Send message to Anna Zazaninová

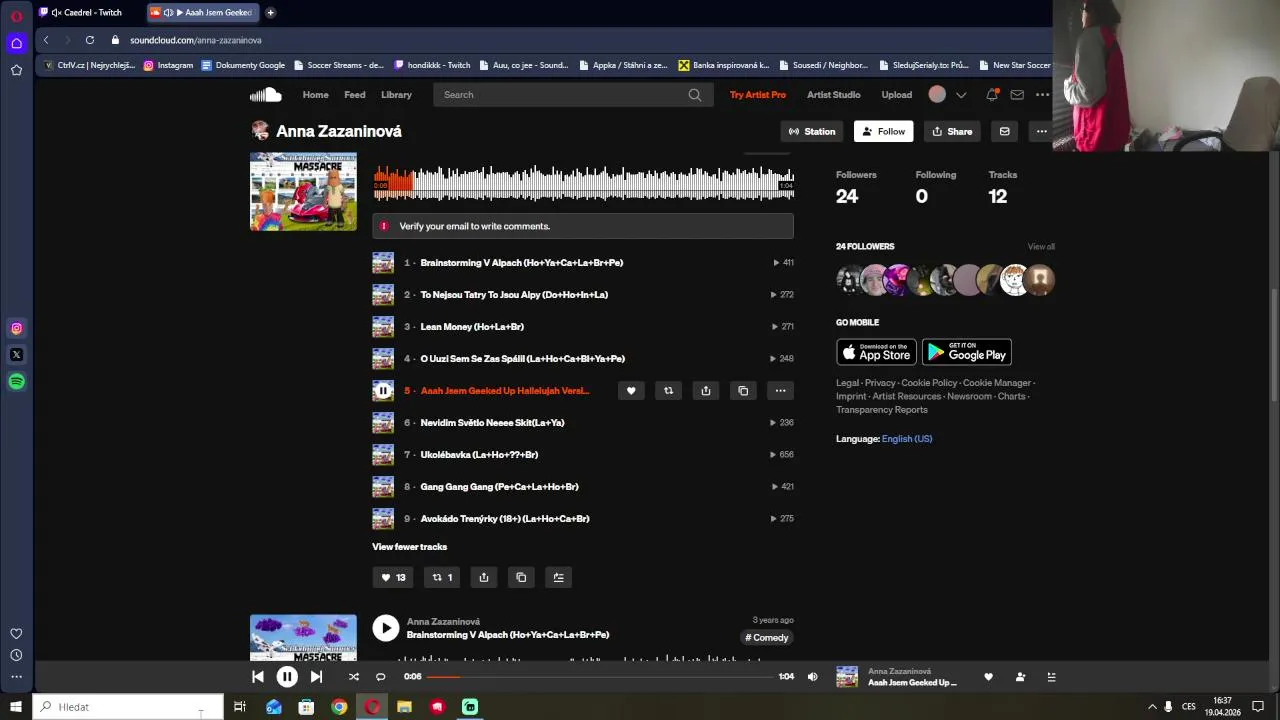pyautogui.click(x=1005, y=131)
